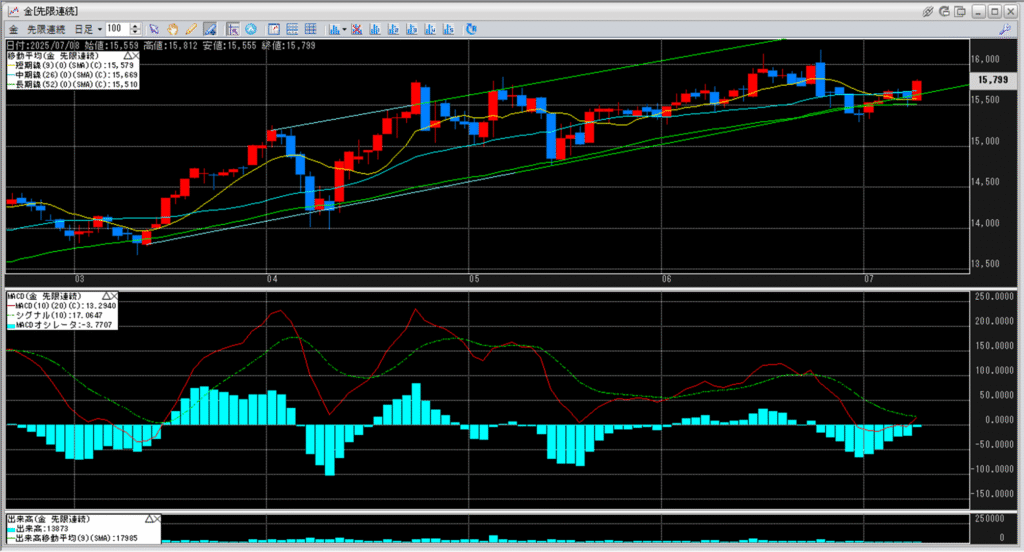Toggle the crosshair cursor tool
The image size is (1024, 552).
click(x=232, y=29)
